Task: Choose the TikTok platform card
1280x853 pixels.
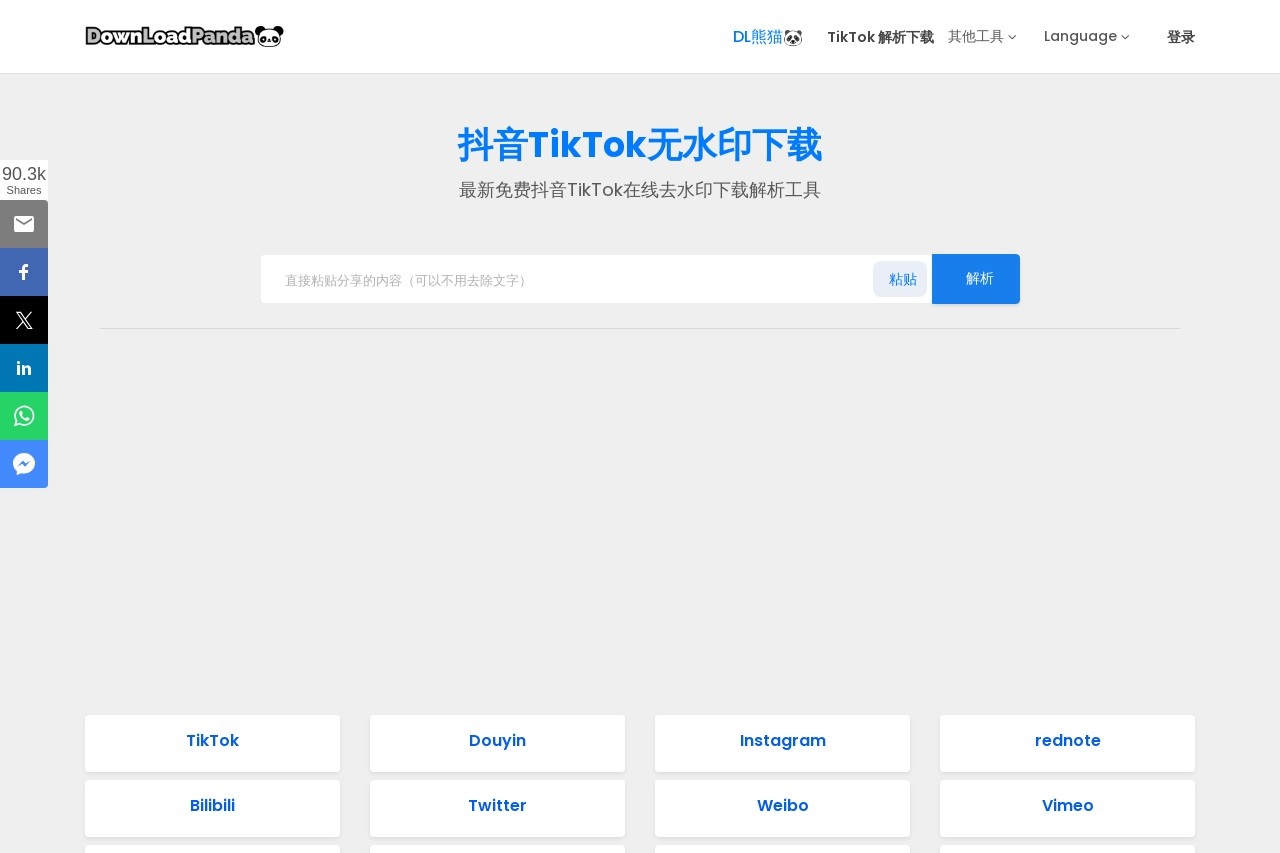Action: pyautogui.click(x=212, y=742)
